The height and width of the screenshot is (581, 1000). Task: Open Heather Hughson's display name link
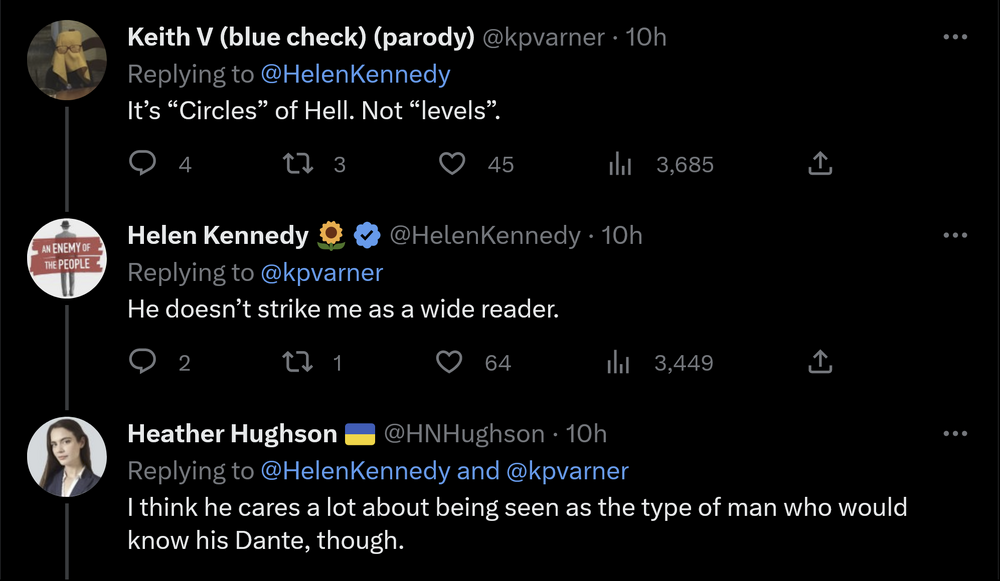click(232, 434)
